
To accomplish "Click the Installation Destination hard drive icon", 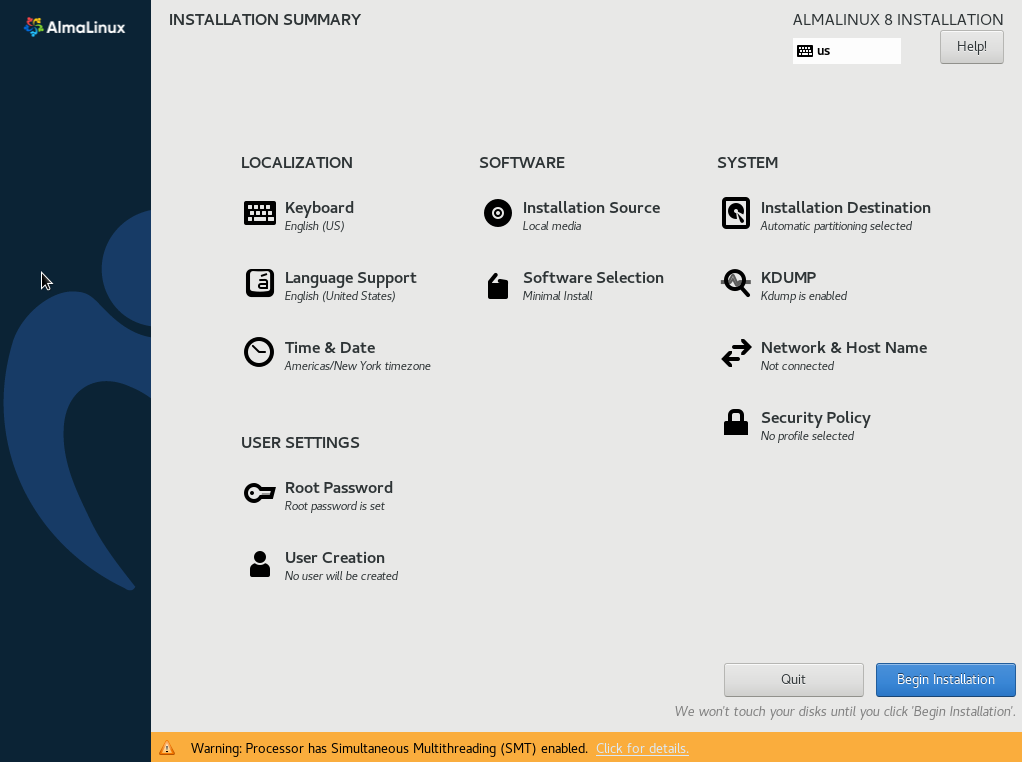I will [736, 213].
